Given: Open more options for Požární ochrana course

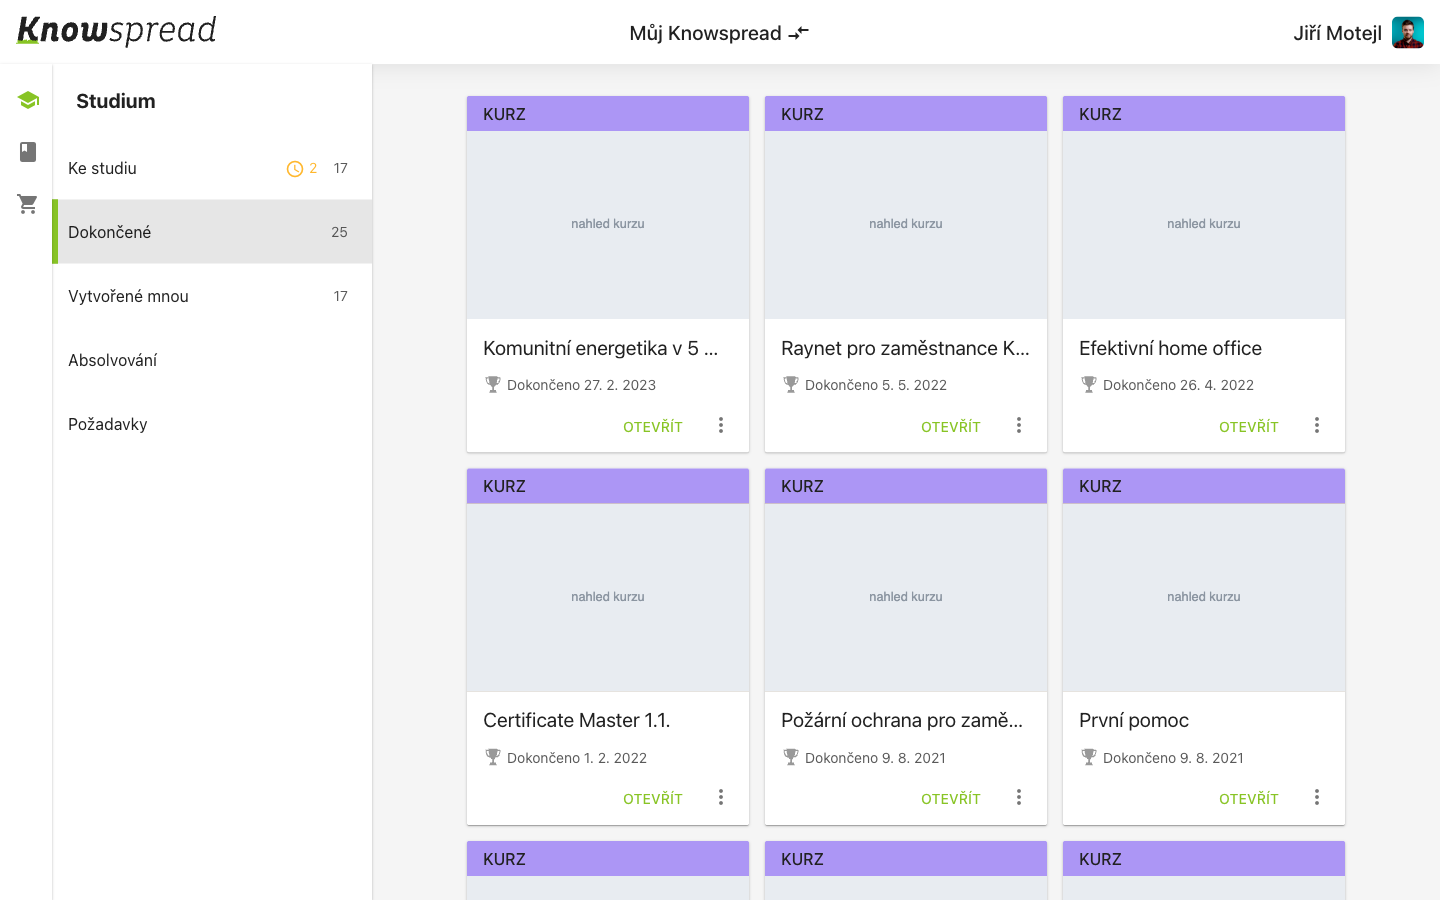Looking at the screenshot, I should coord(1019,797).
